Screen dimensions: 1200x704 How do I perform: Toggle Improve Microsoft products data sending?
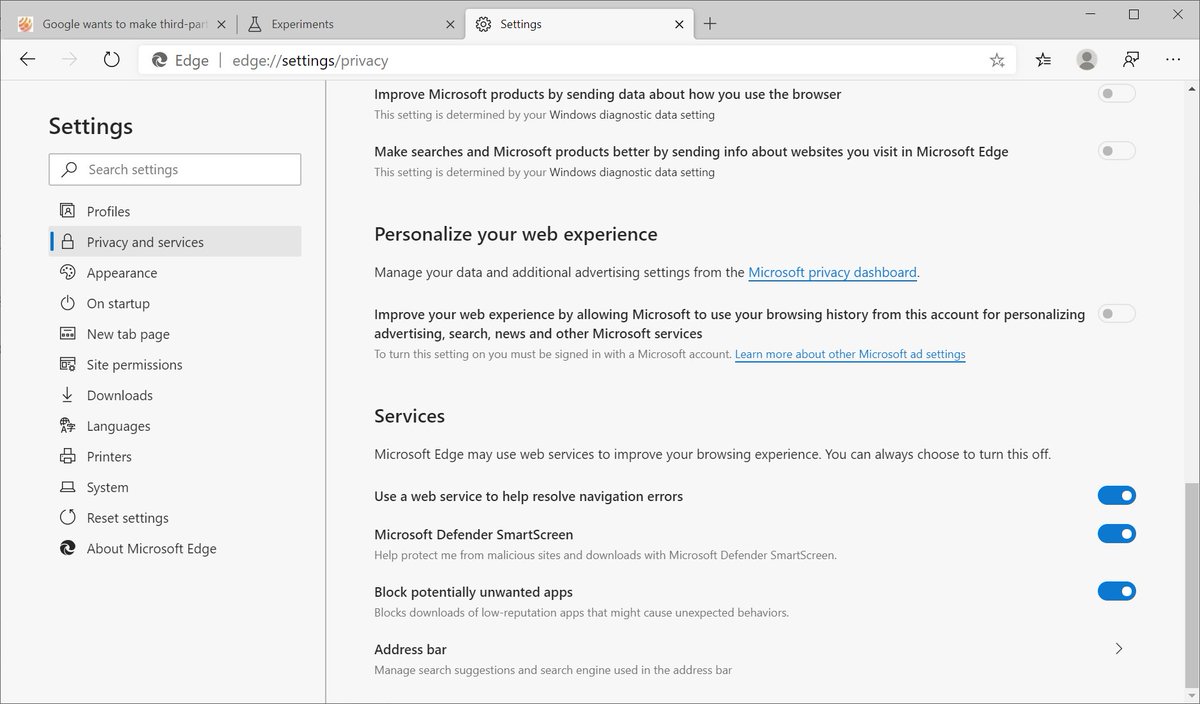[x=1117, y=94]
